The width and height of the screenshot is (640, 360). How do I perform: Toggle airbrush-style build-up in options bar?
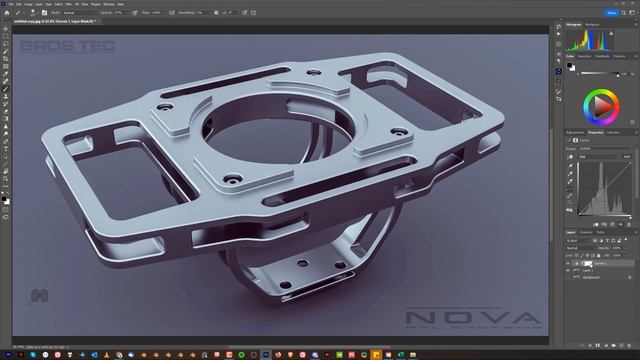171,13
